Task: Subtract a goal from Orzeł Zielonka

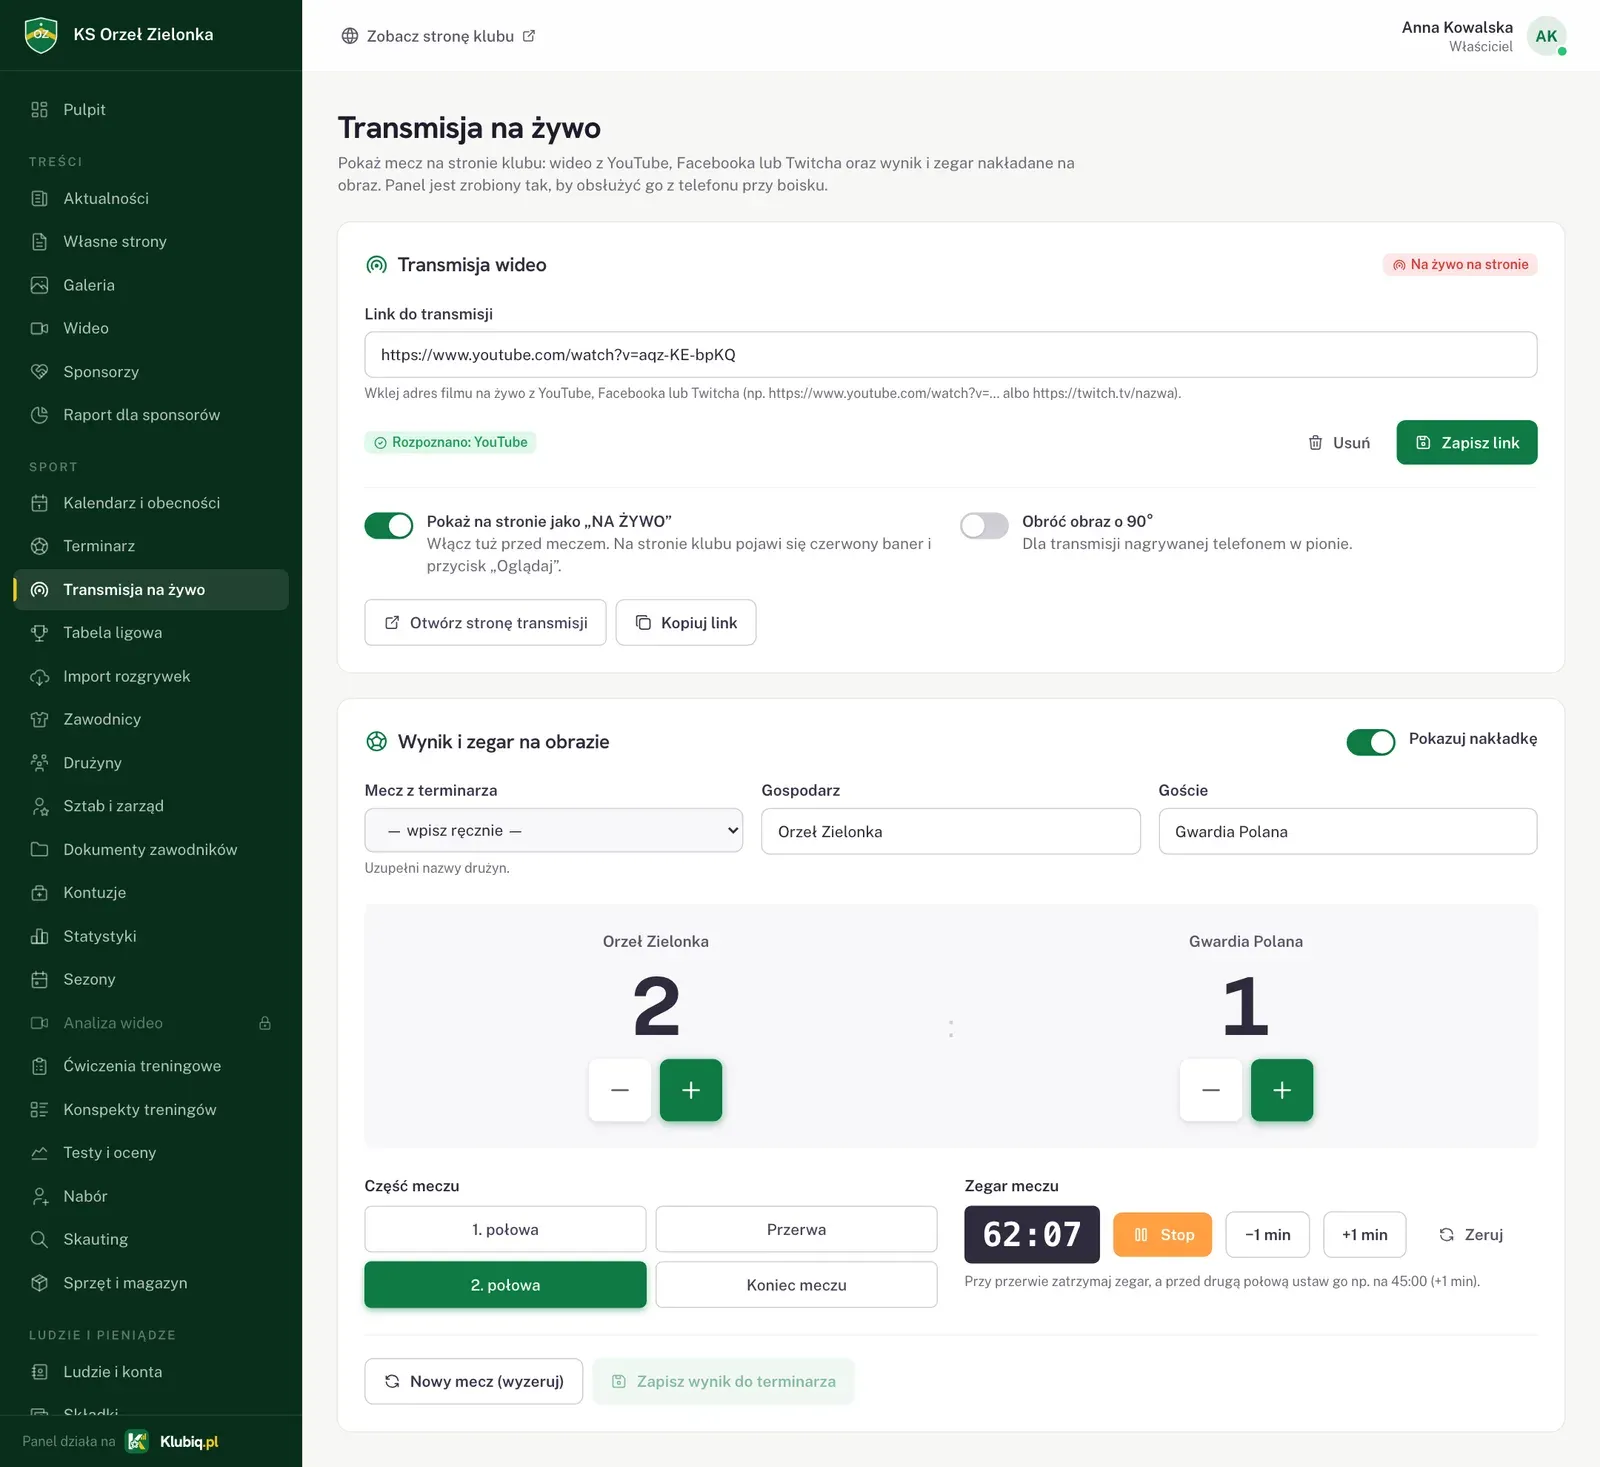Action: point(620,1090)
